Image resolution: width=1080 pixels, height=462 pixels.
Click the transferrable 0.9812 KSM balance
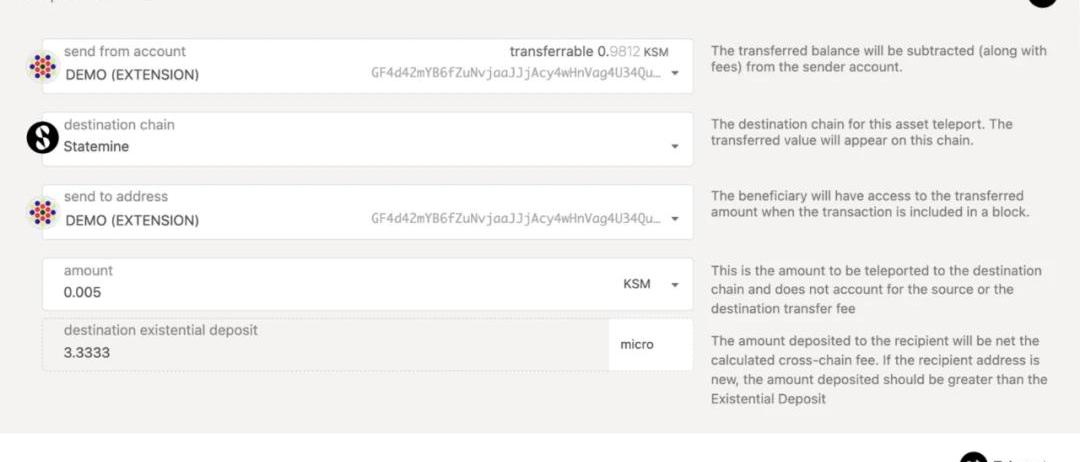click(x=588, y=51)
